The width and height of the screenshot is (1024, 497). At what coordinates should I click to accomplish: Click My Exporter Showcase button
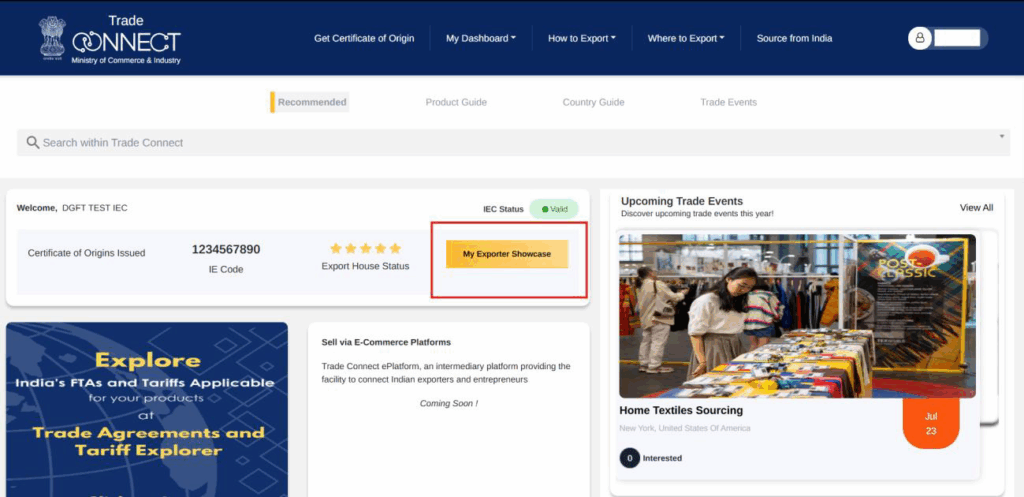[x=507, y=254]
